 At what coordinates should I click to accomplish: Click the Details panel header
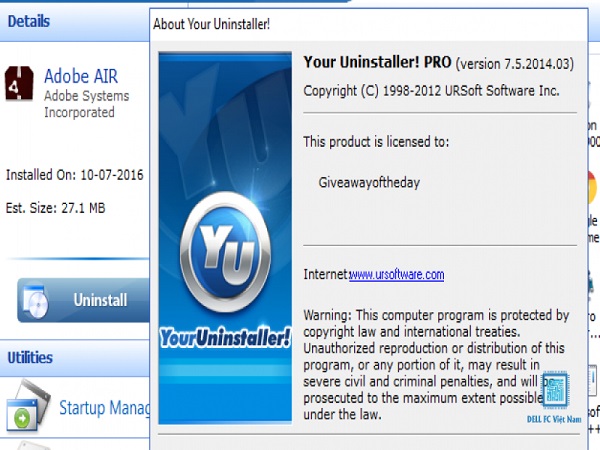[x=75, y=21]
